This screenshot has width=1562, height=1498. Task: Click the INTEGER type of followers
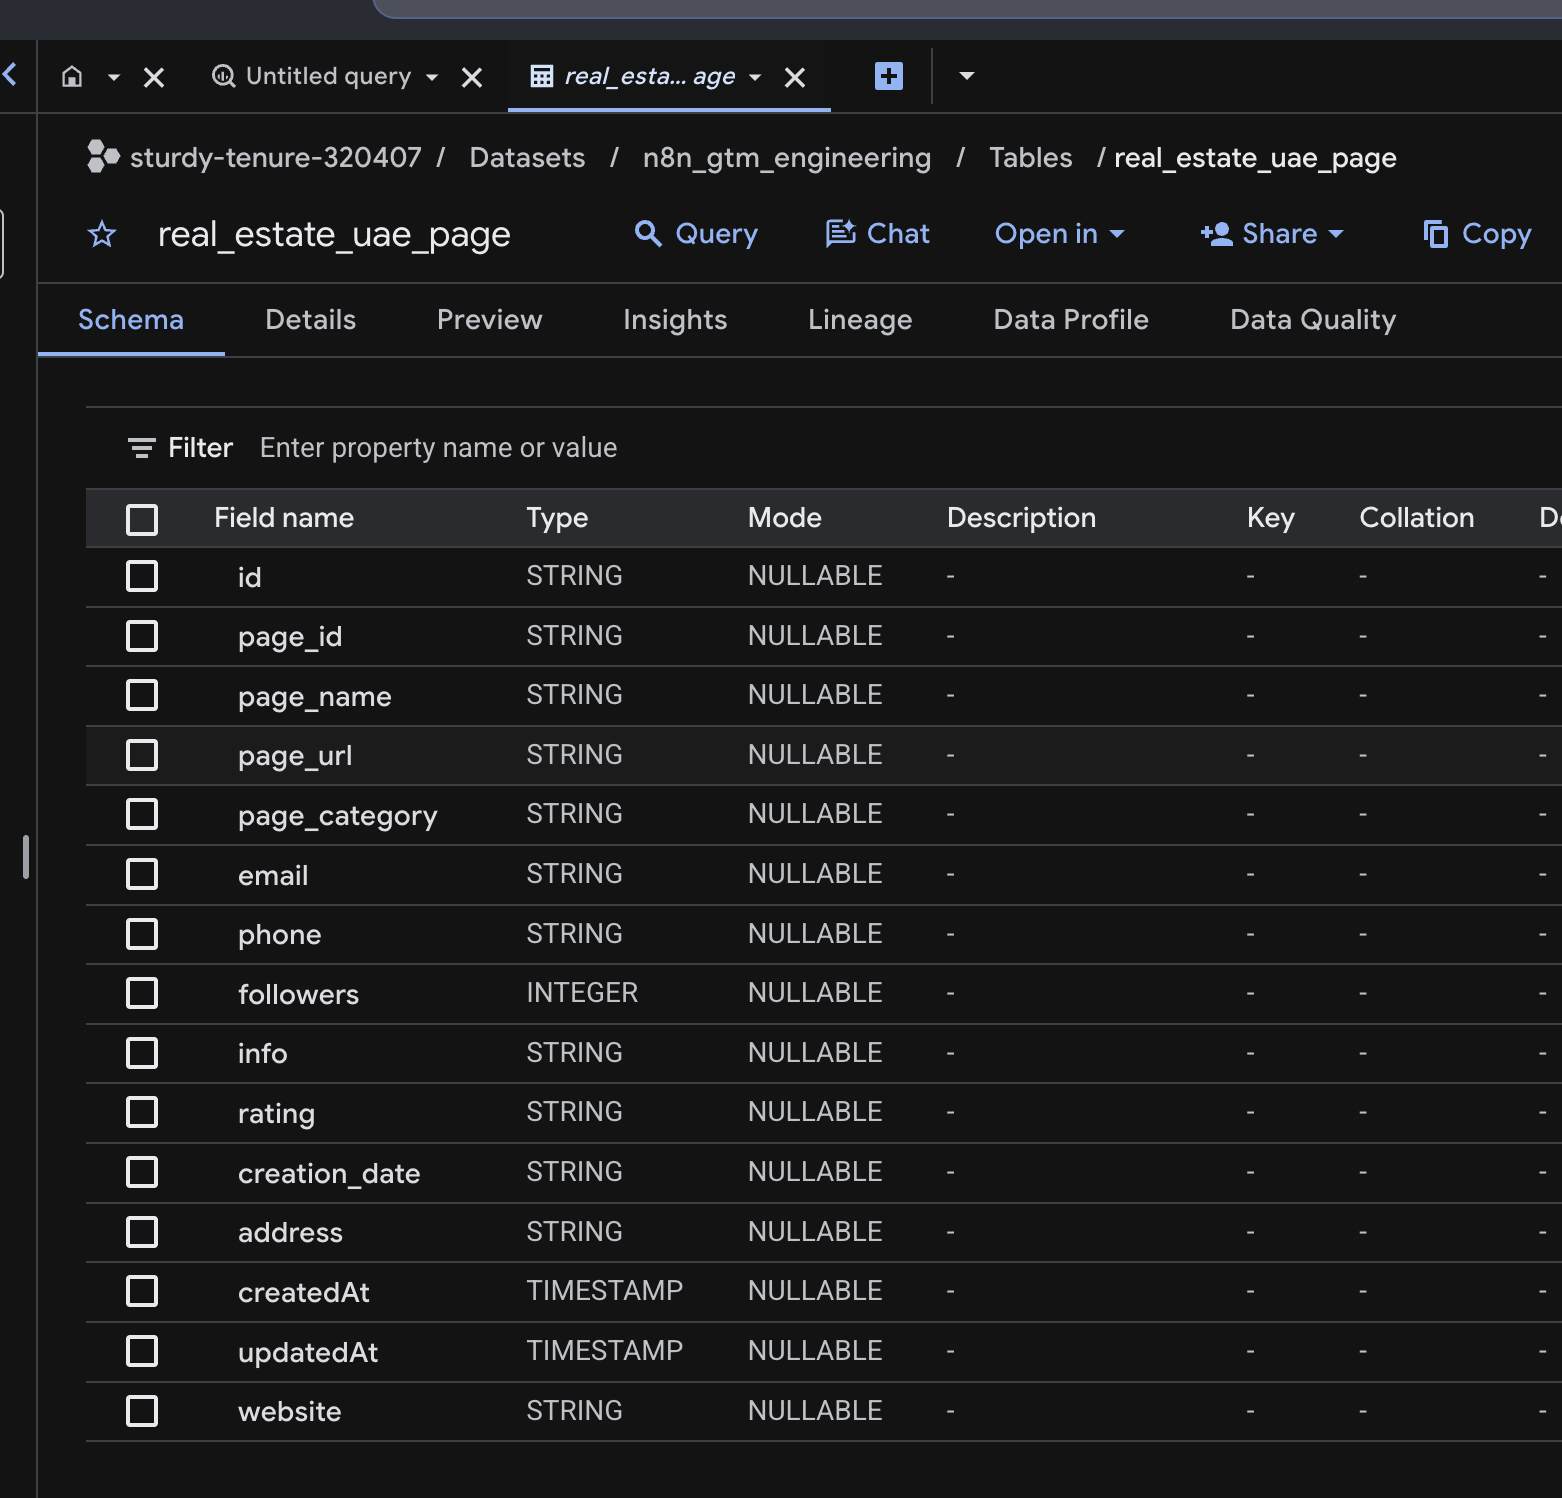pyautogui.click(x=582, y=992)
